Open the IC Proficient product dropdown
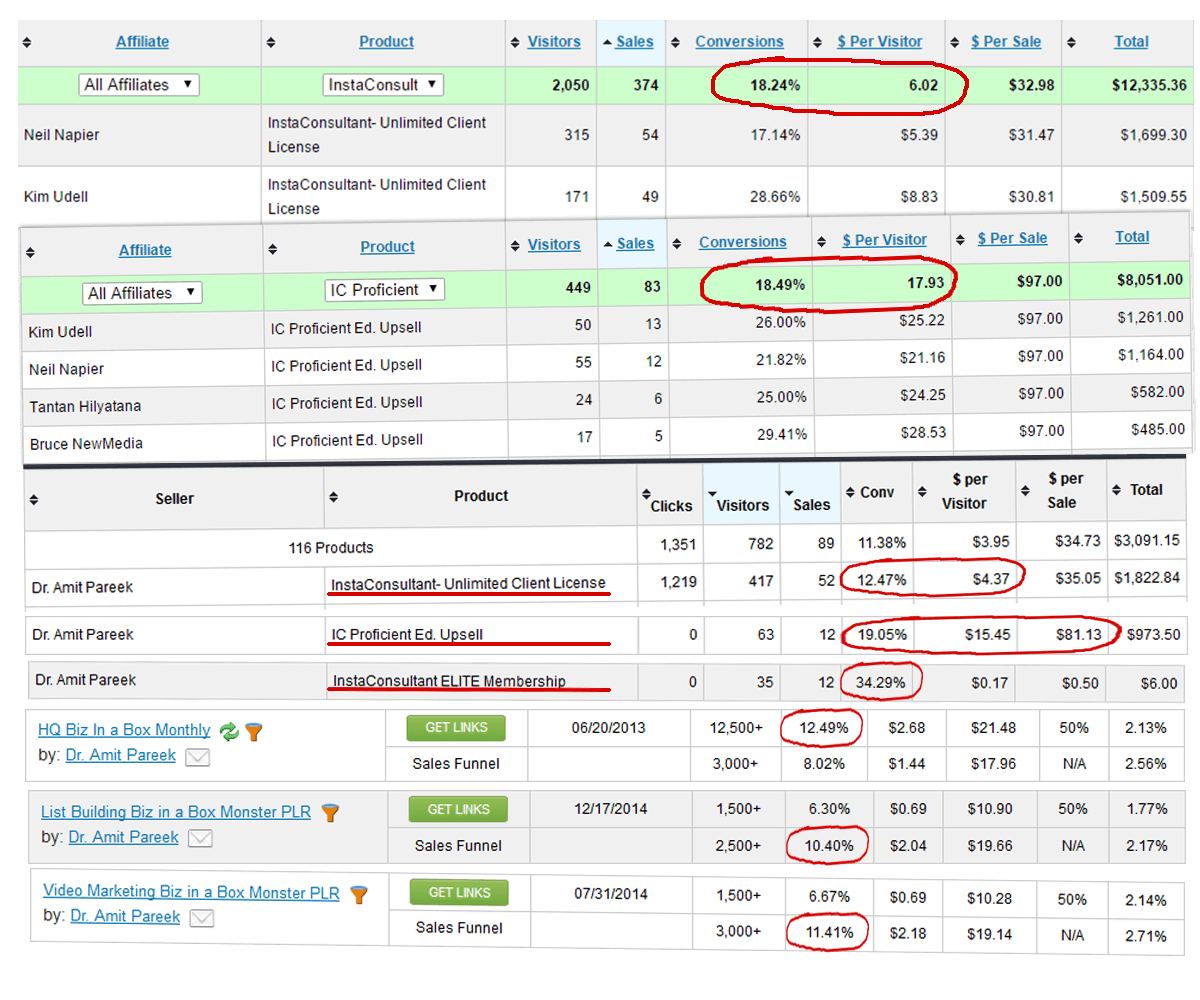 [385, 290]
